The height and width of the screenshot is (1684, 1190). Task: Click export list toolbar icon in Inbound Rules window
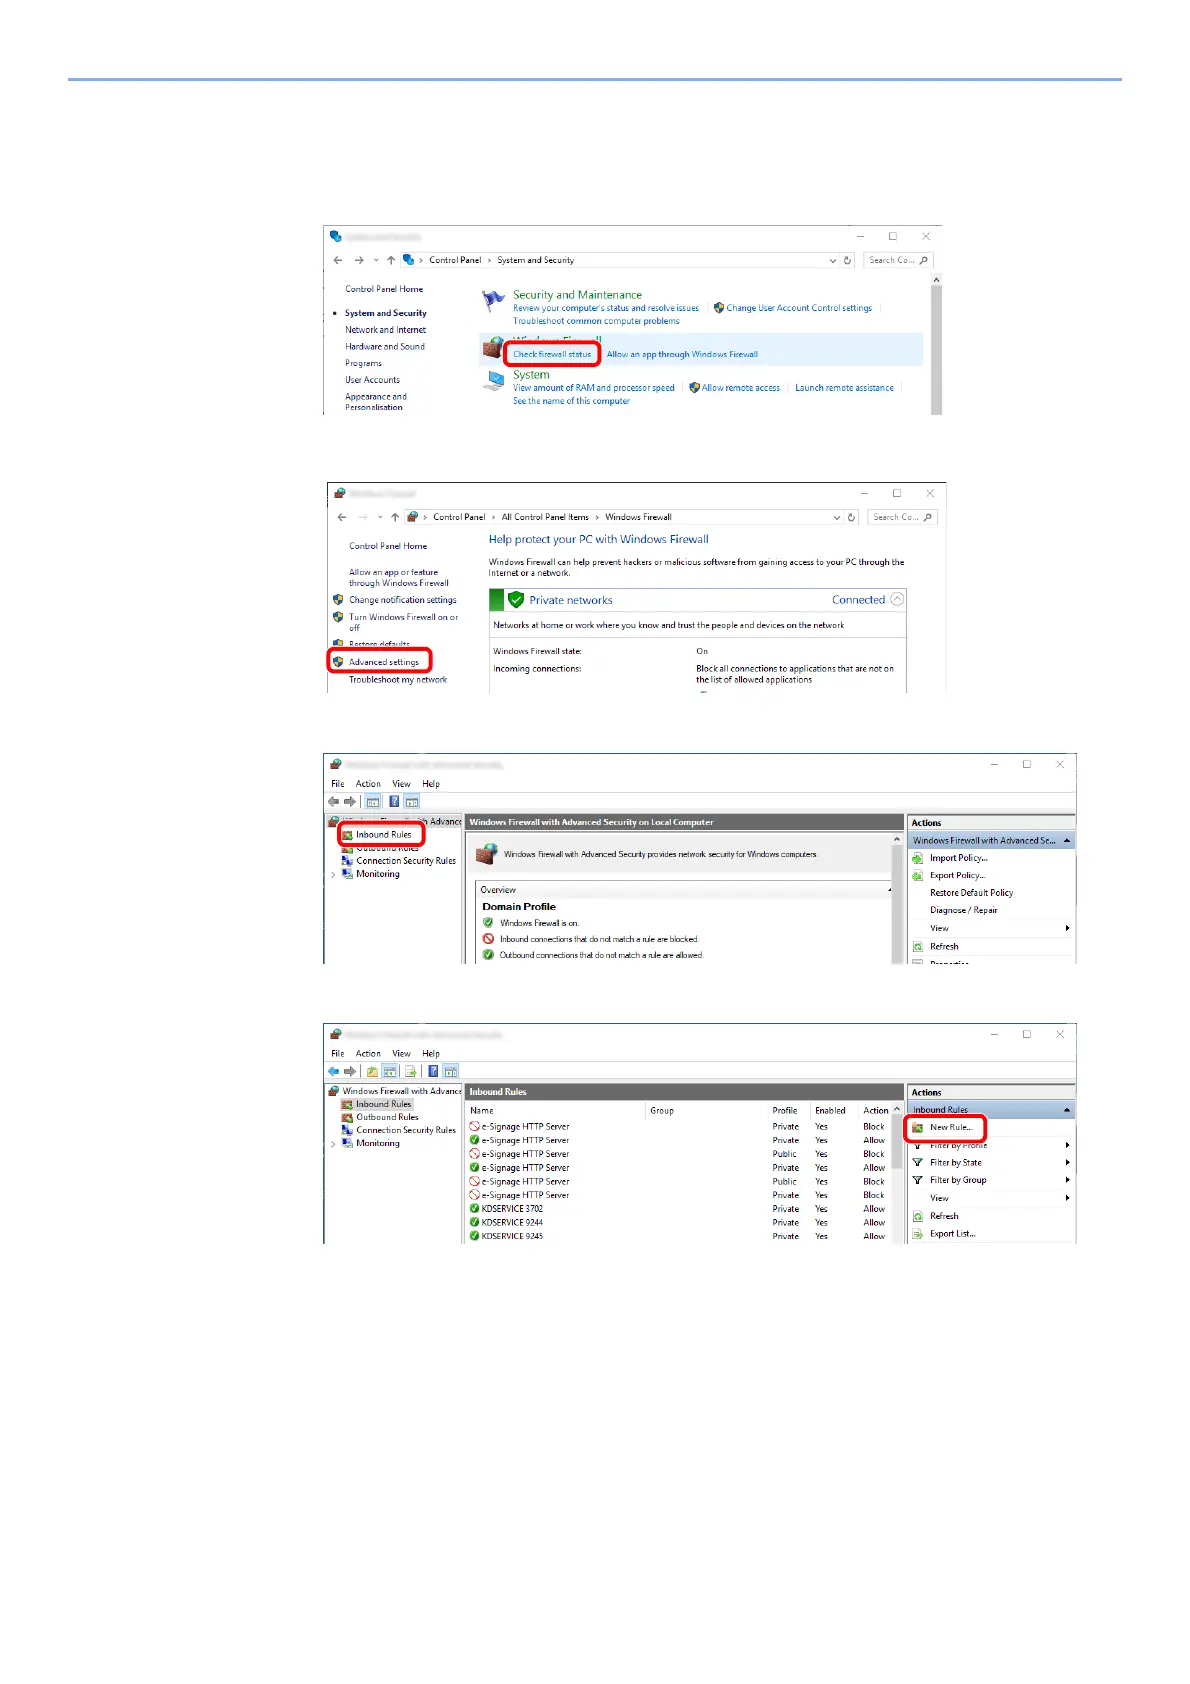click(410, 1071)
